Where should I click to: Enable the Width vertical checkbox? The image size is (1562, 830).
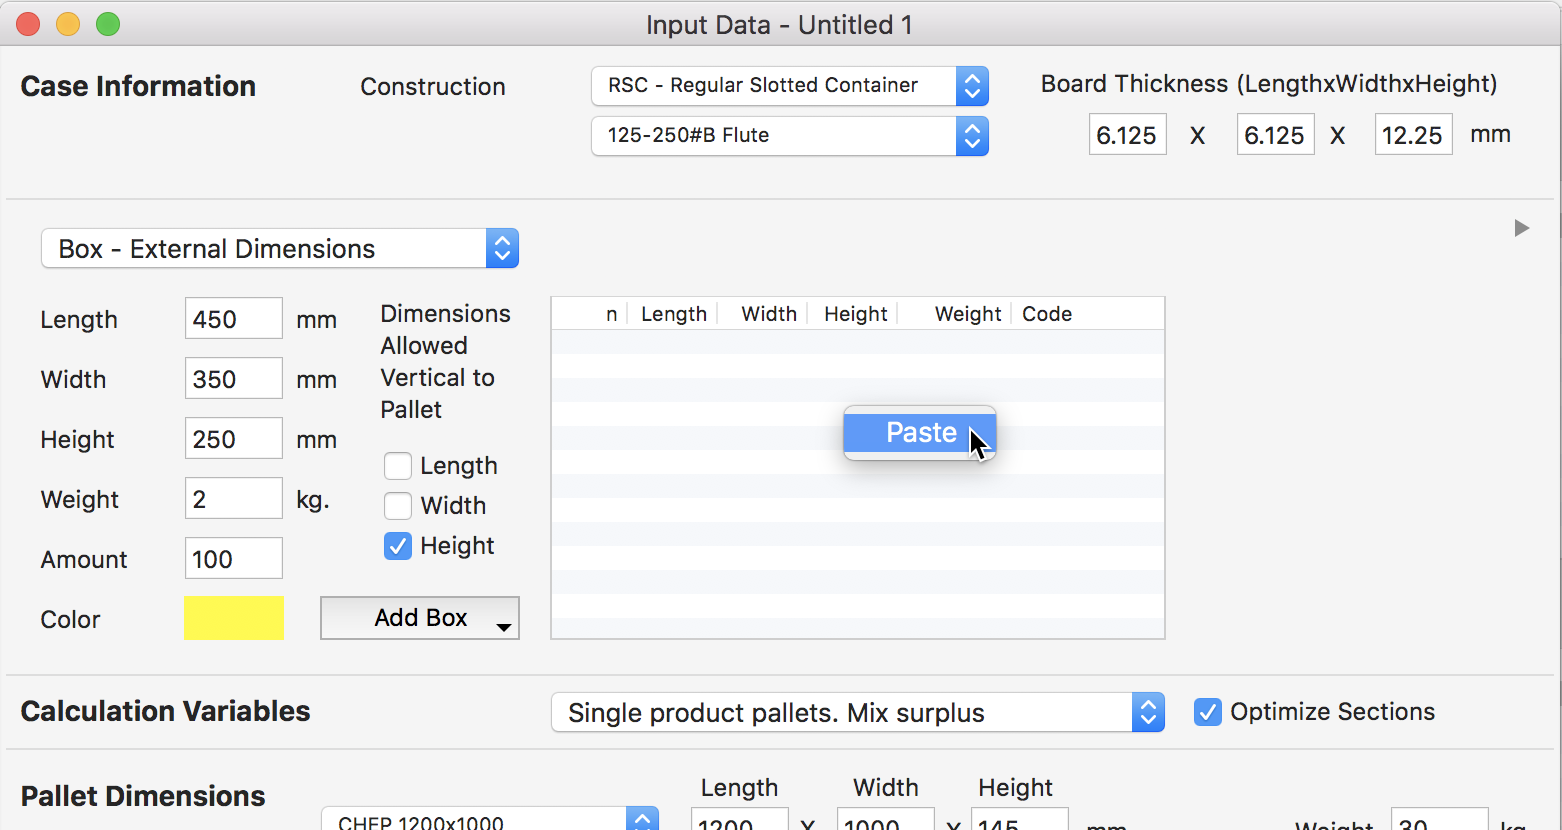pyautogui.click(x=398, y=506)
